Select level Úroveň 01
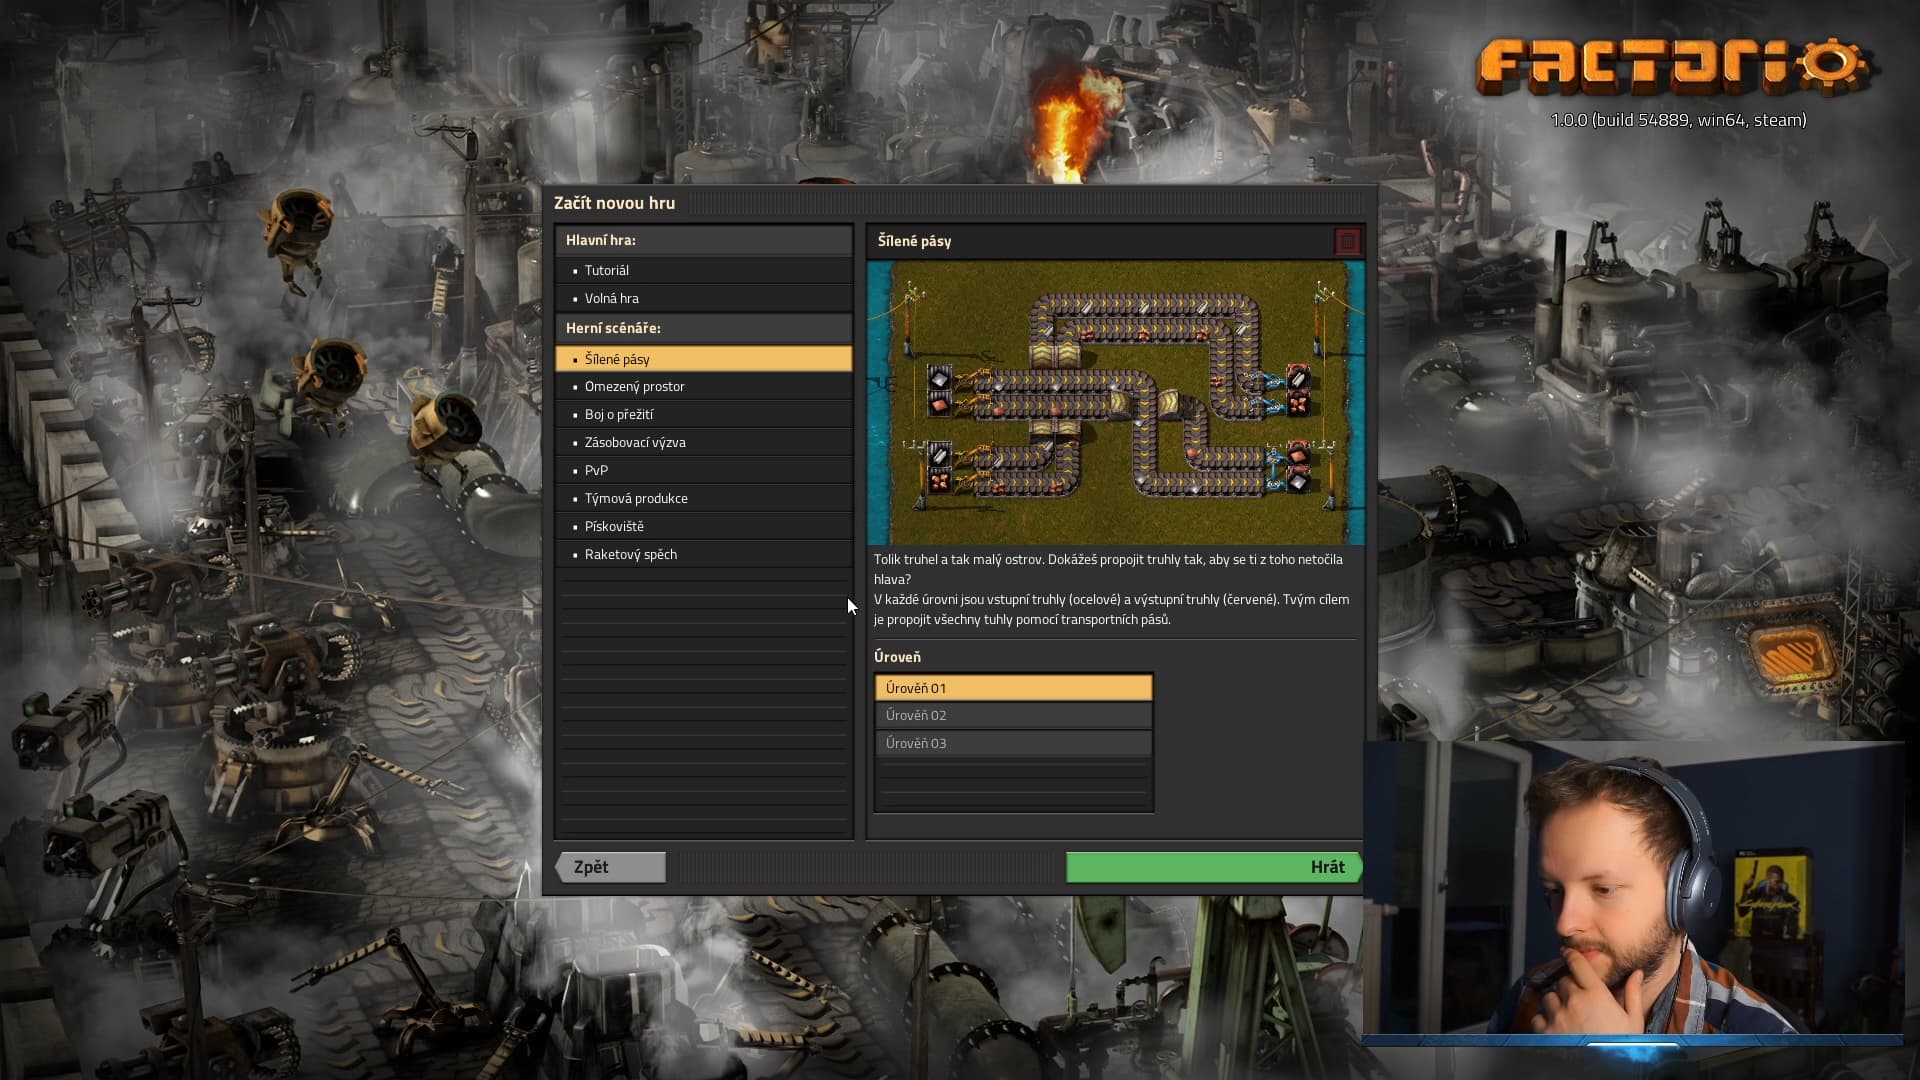Screen dimensions: 1920x1080 click(1014, 688)
